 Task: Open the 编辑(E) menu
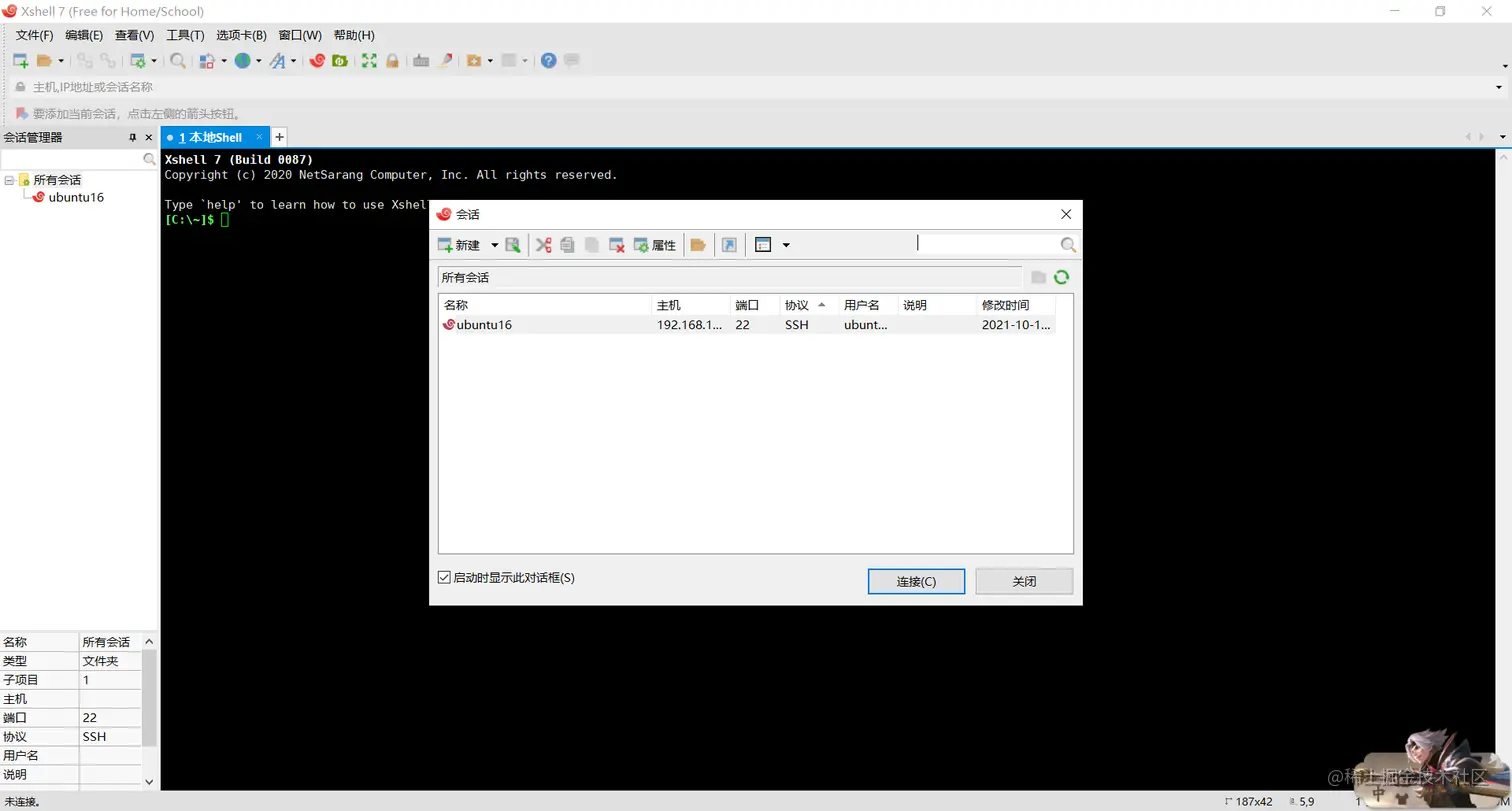[84, 35]
